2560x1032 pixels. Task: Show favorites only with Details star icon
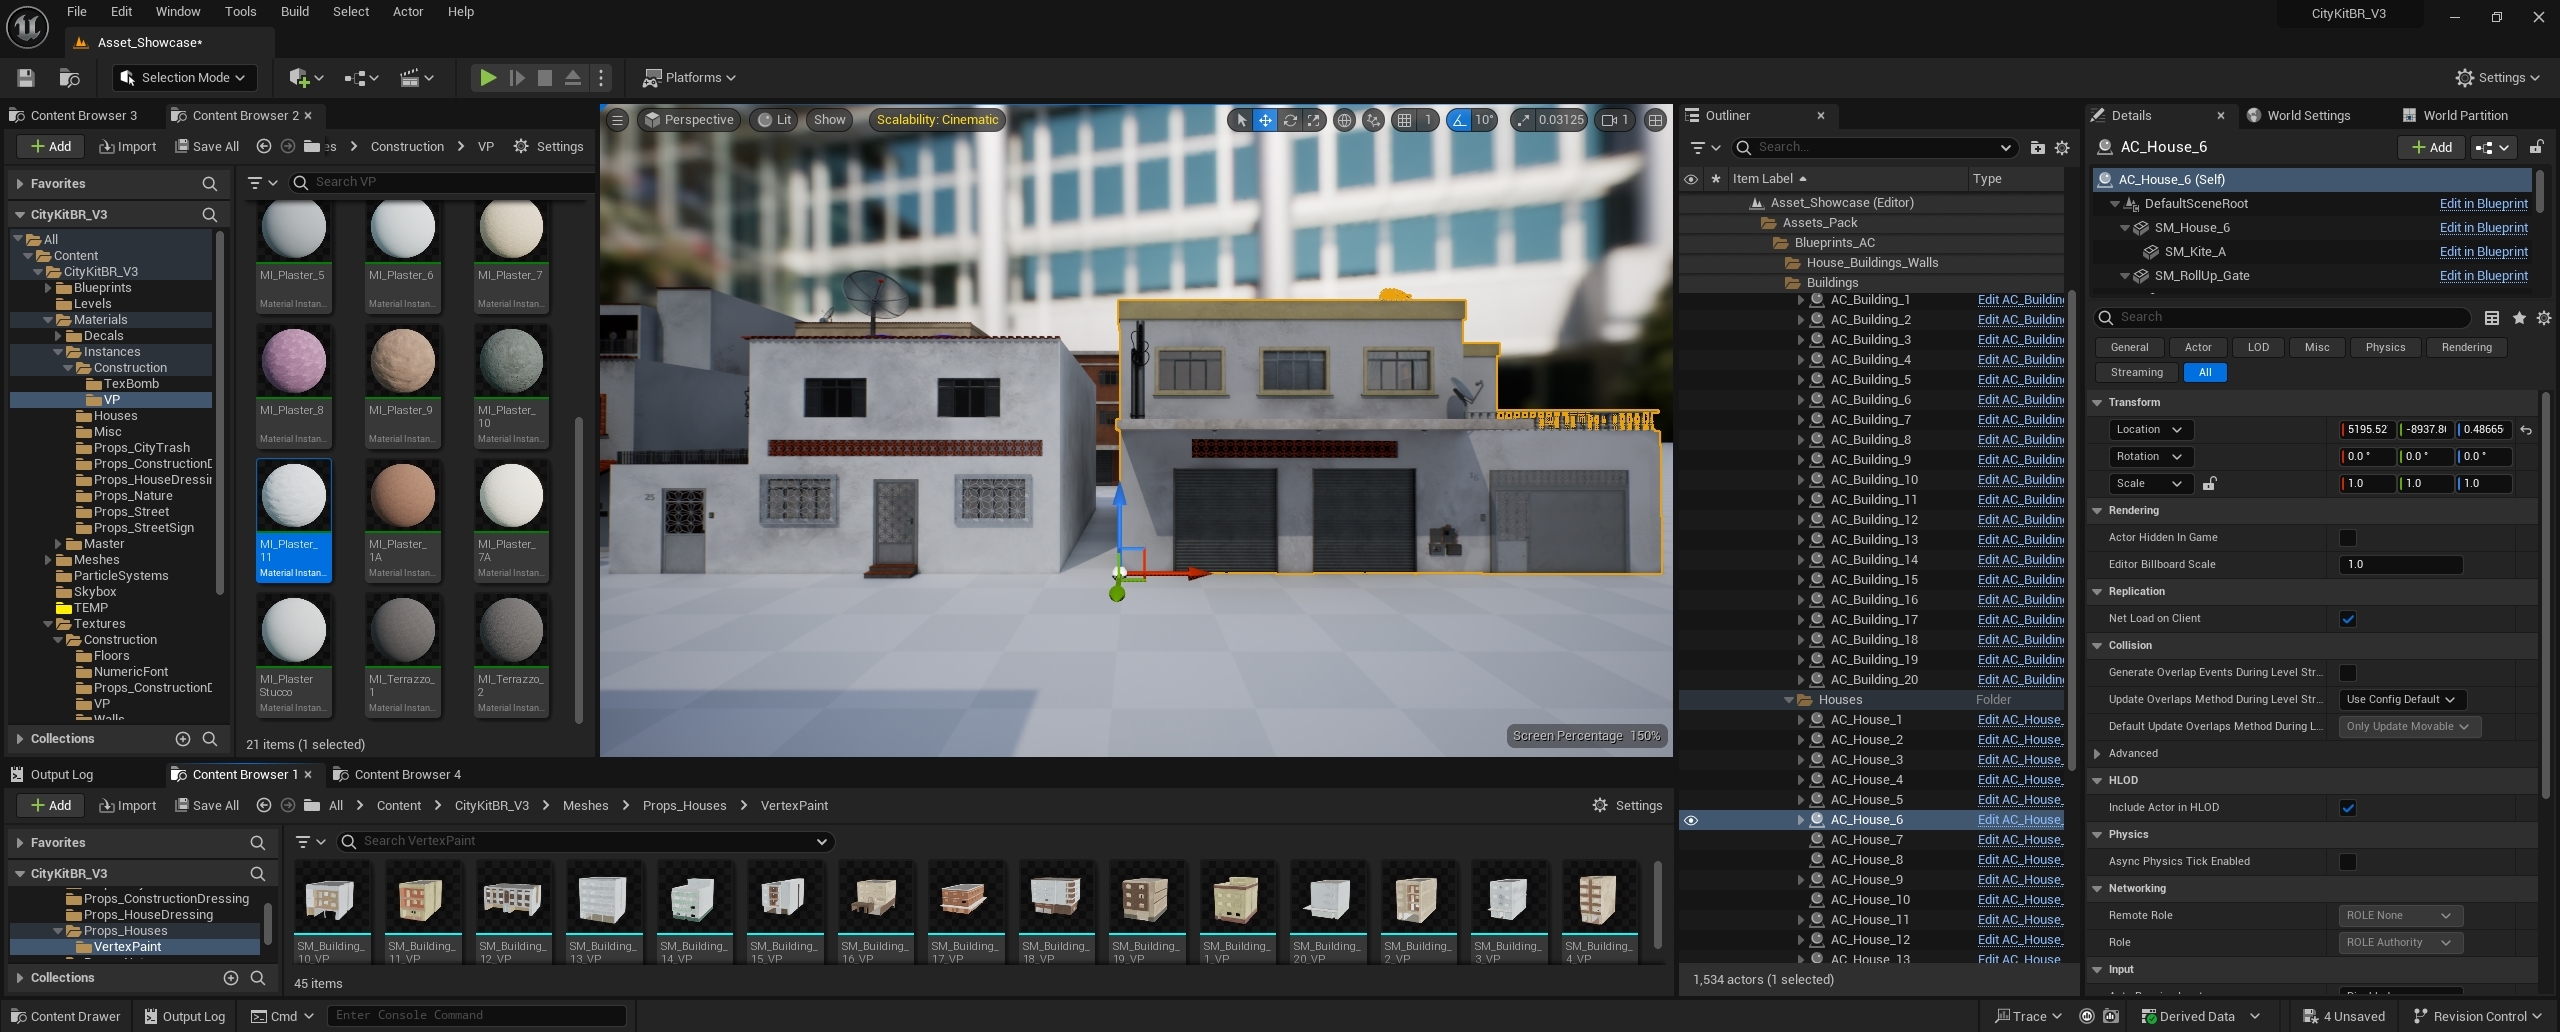click(2518, 318)
